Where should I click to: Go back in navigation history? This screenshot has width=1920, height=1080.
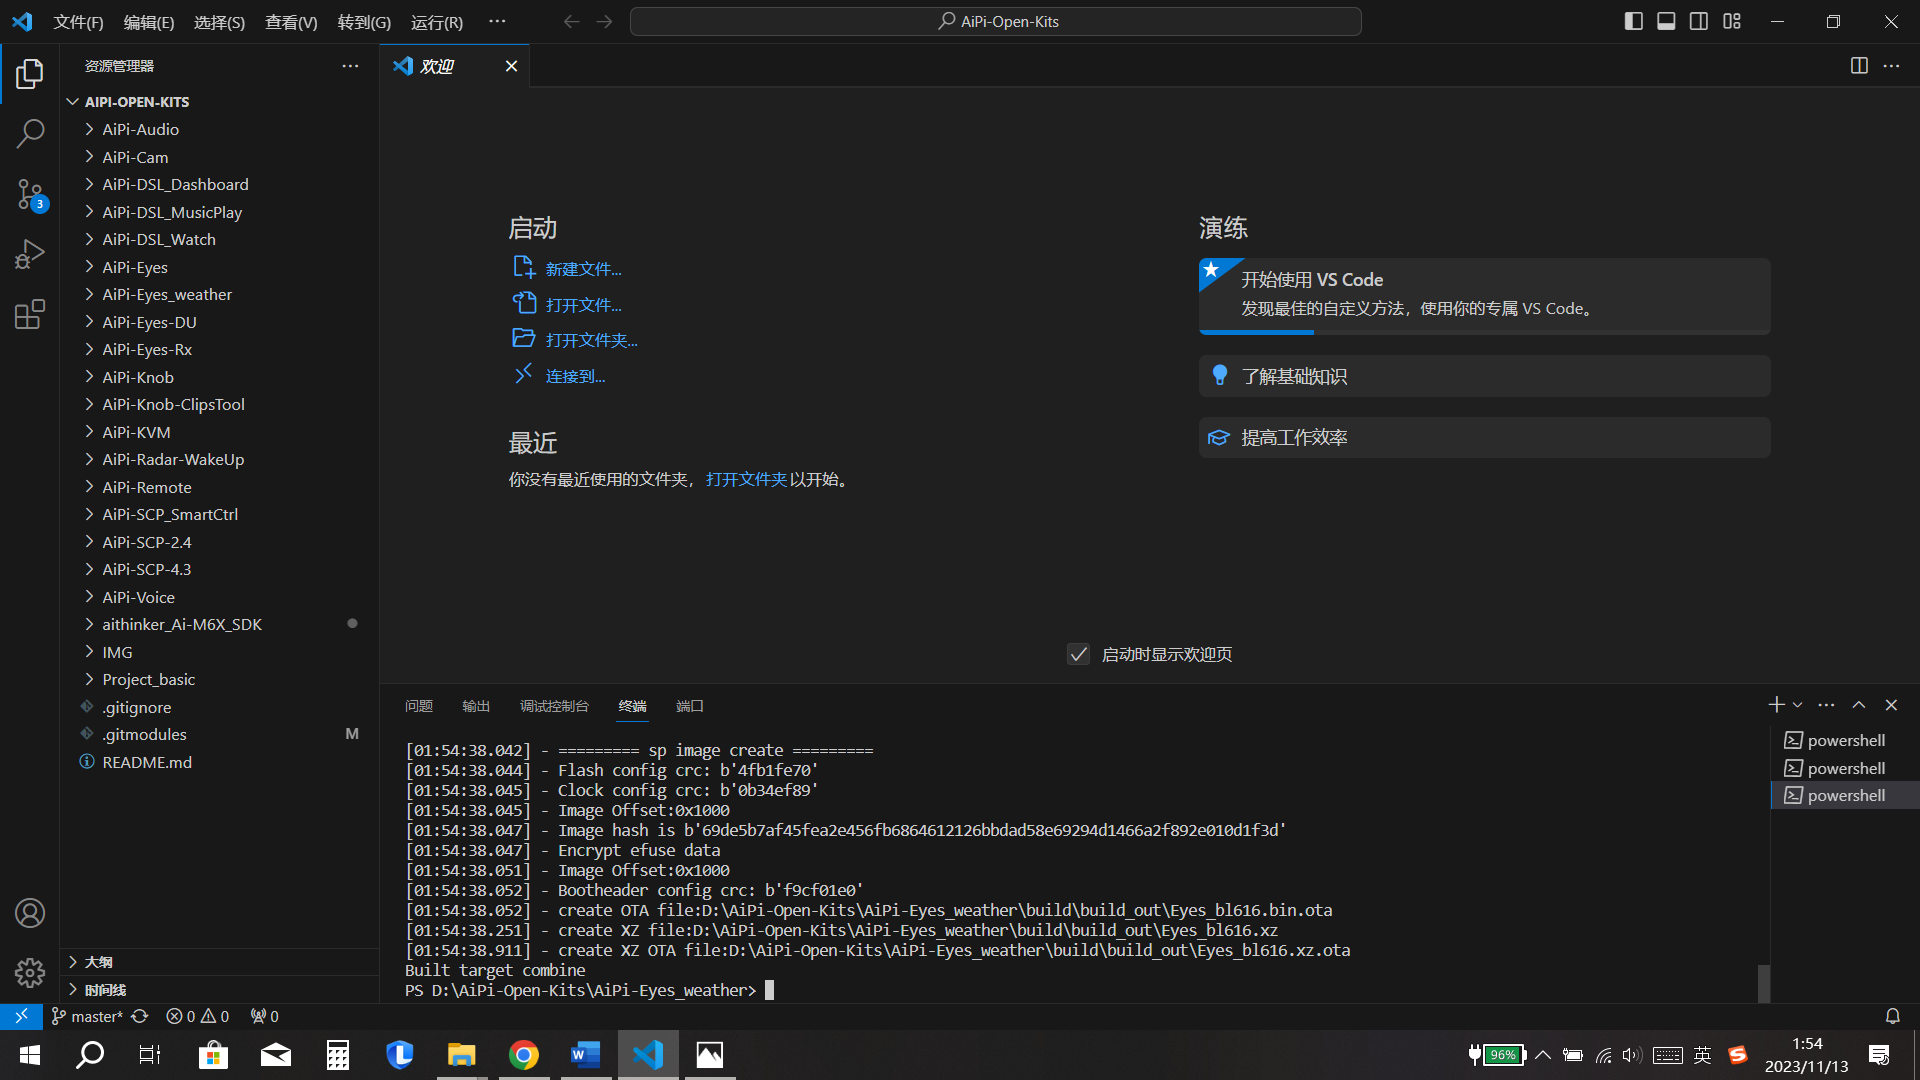pyautogui.click(x=571, y=21)
